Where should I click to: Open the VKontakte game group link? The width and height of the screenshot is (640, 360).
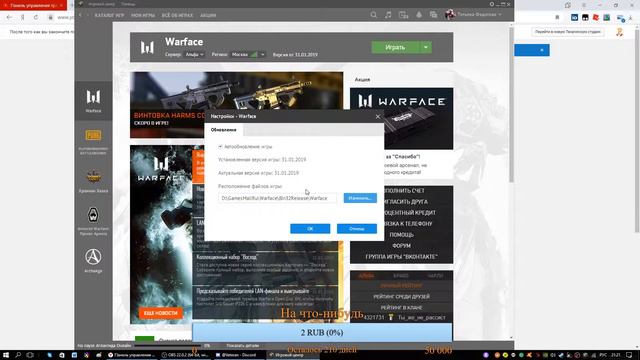coord(401,257)
